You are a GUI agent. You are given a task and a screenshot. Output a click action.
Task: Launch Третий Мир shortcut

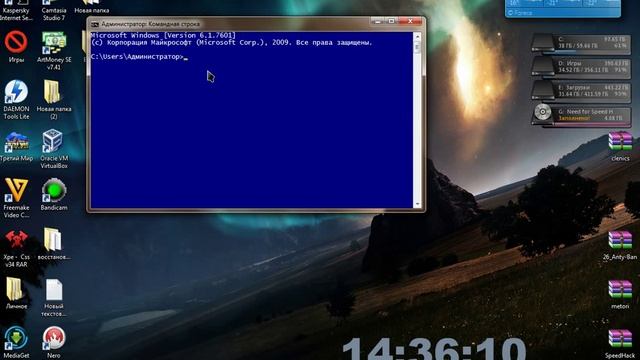[x=16, y=146]
